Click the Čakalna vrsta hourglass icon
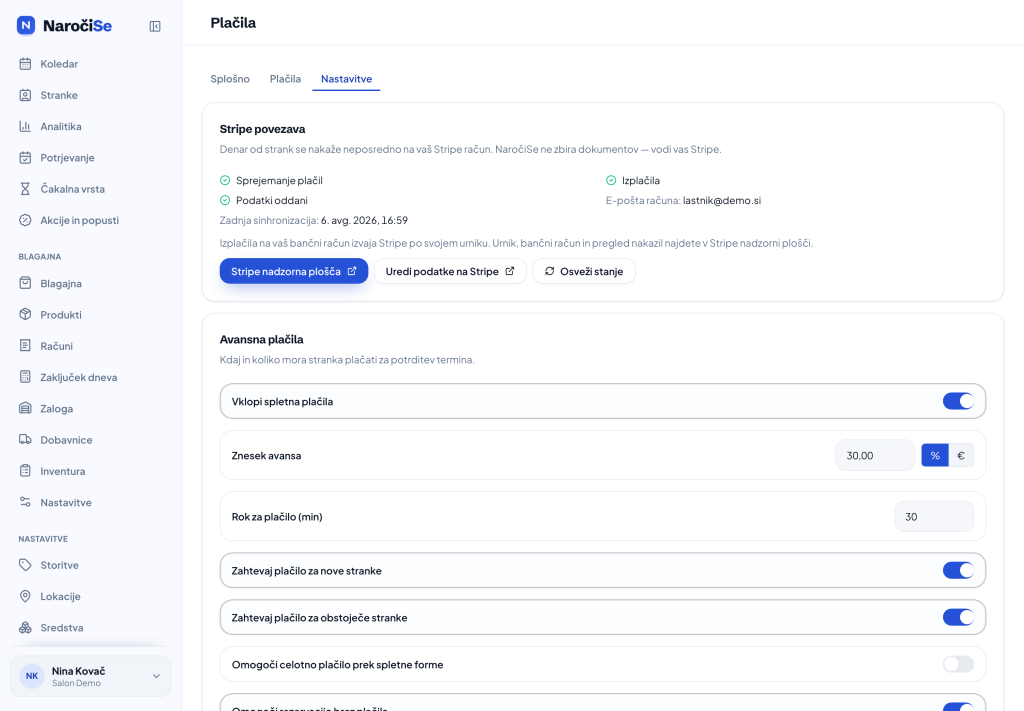The height and width of the screenshot is (711, 1024). click(x=25, y=189)
